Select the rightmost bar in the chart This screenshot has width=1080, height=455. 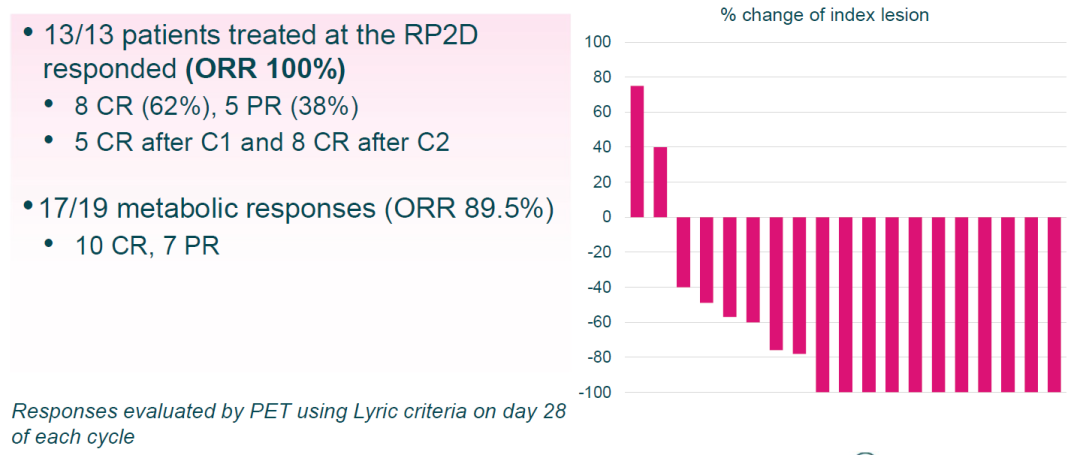click(x=1054, y=304)
